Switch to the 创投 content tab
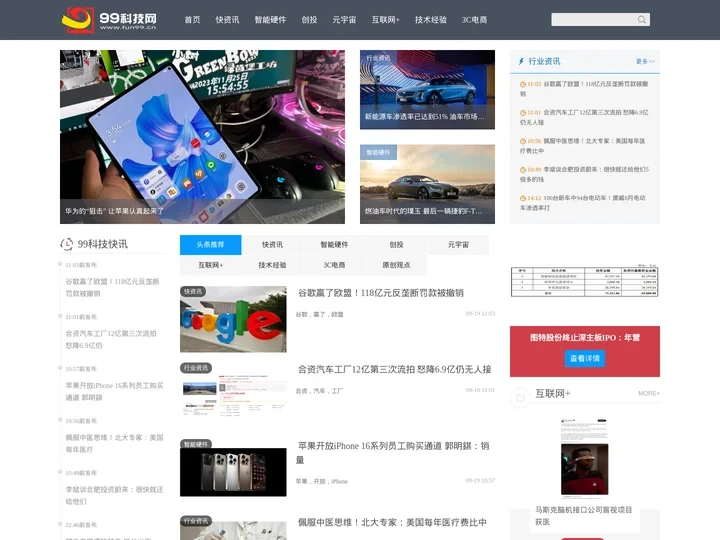This screenshot has width=720, height=540. pyautogui.click(x=396, y=245)
